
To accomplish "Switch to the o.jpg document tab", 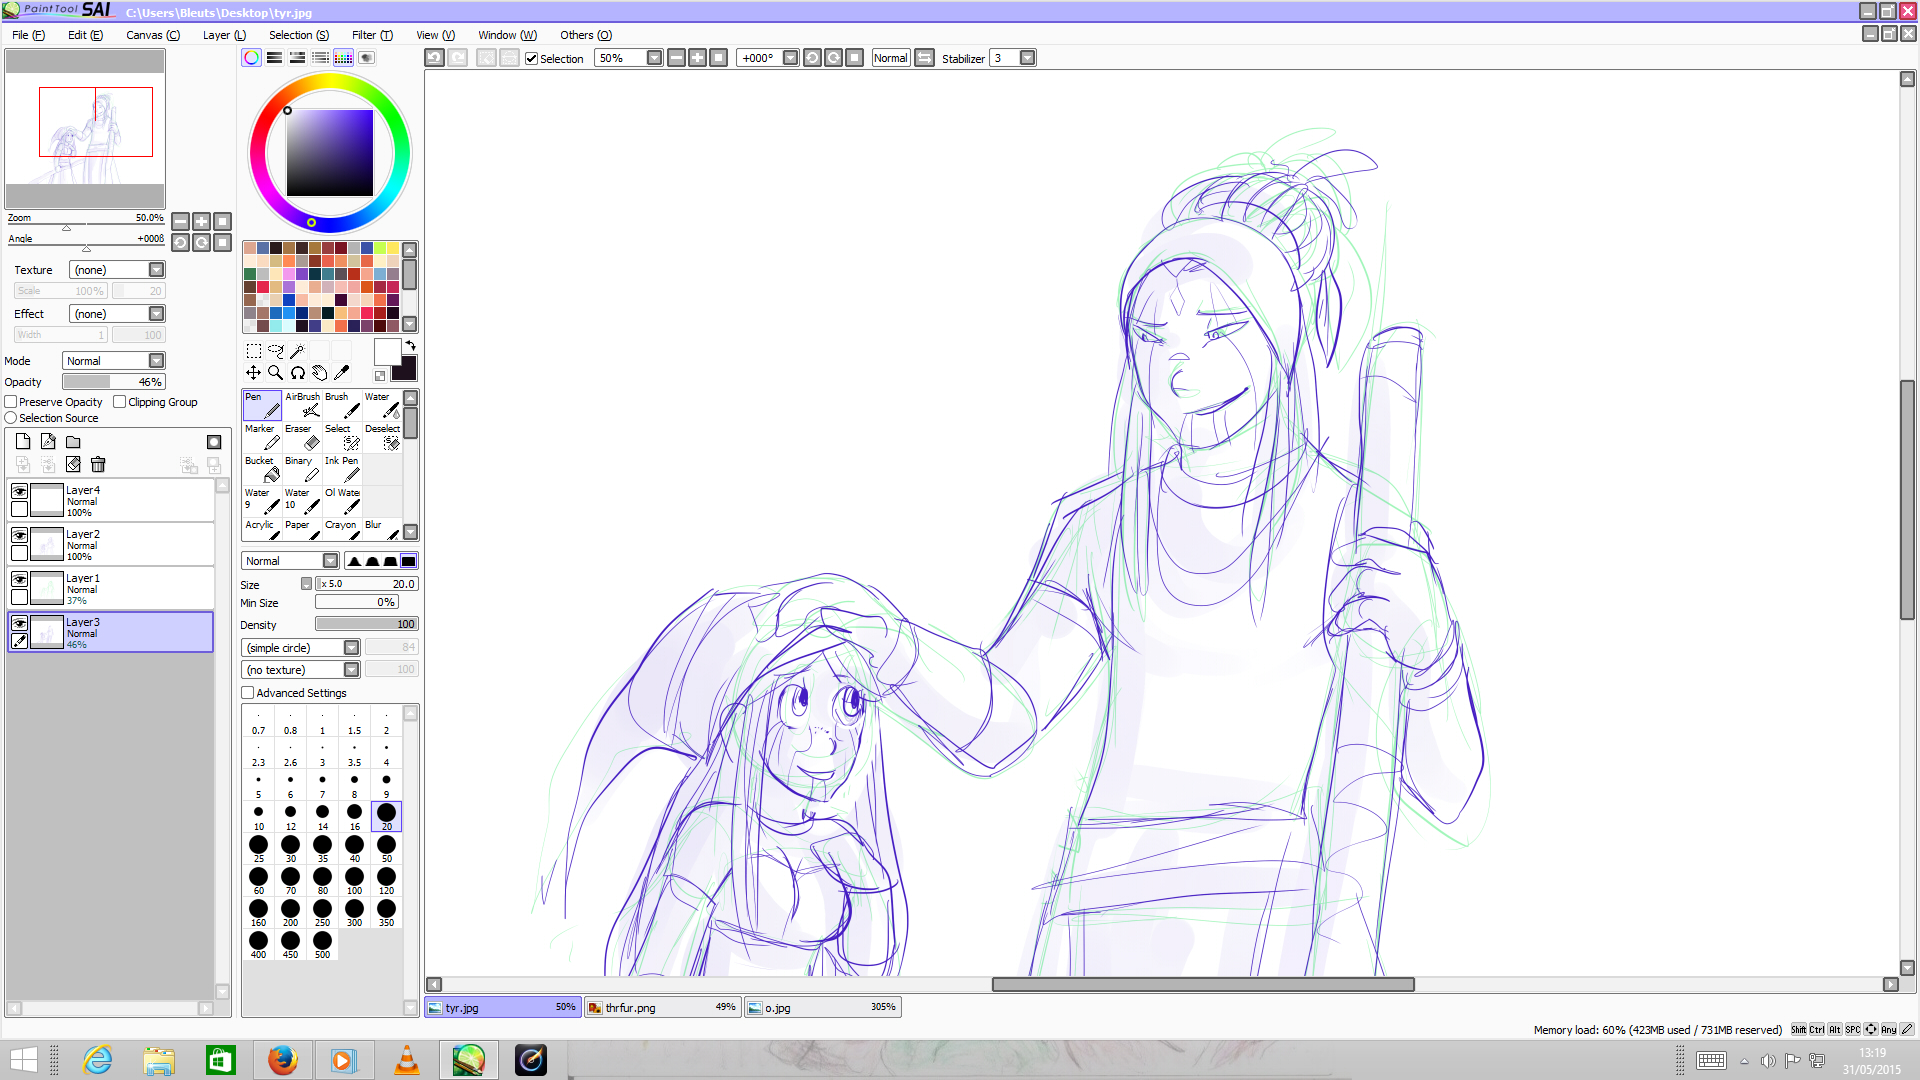I will pos(822,1008).
